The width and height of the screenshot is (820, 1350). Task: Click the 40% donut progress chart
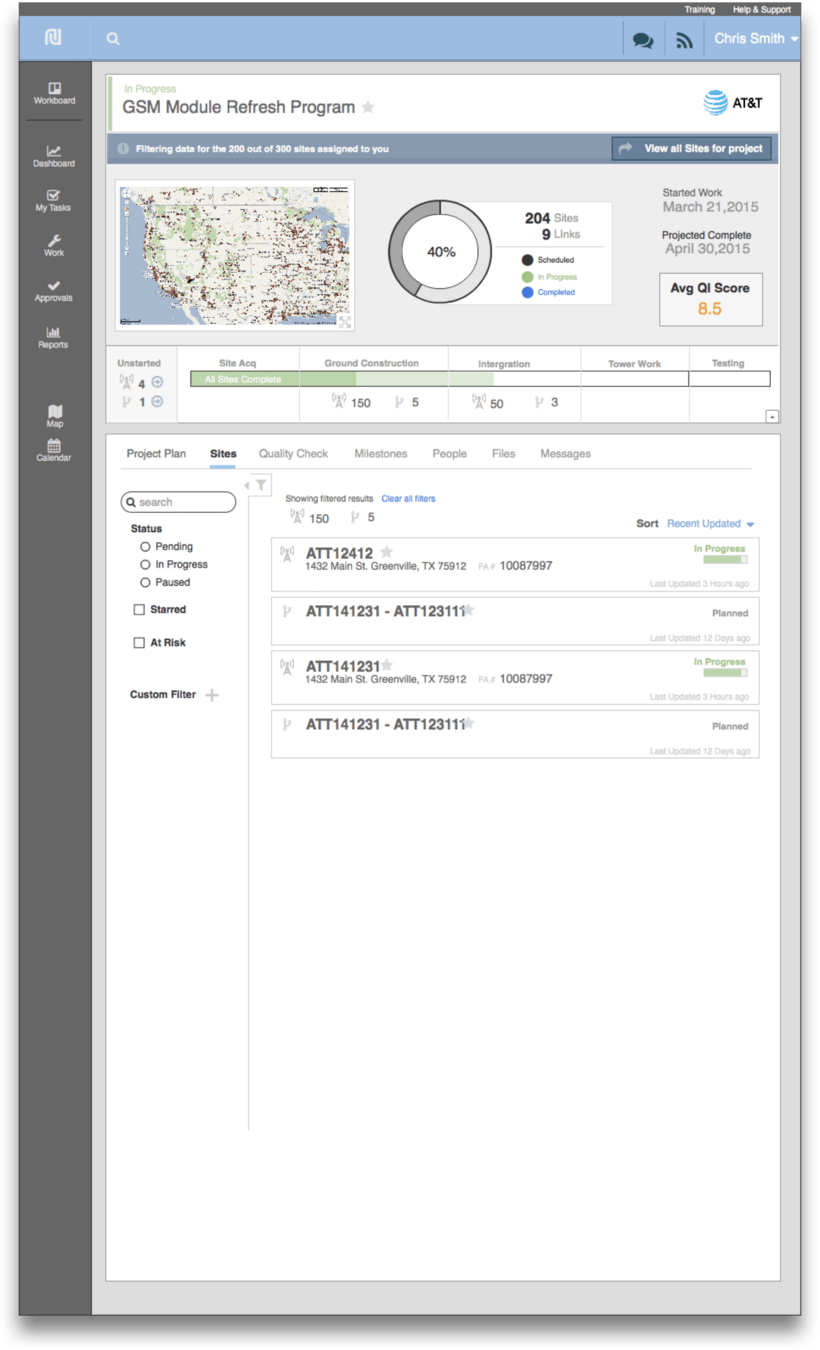[x=441, y=252]
